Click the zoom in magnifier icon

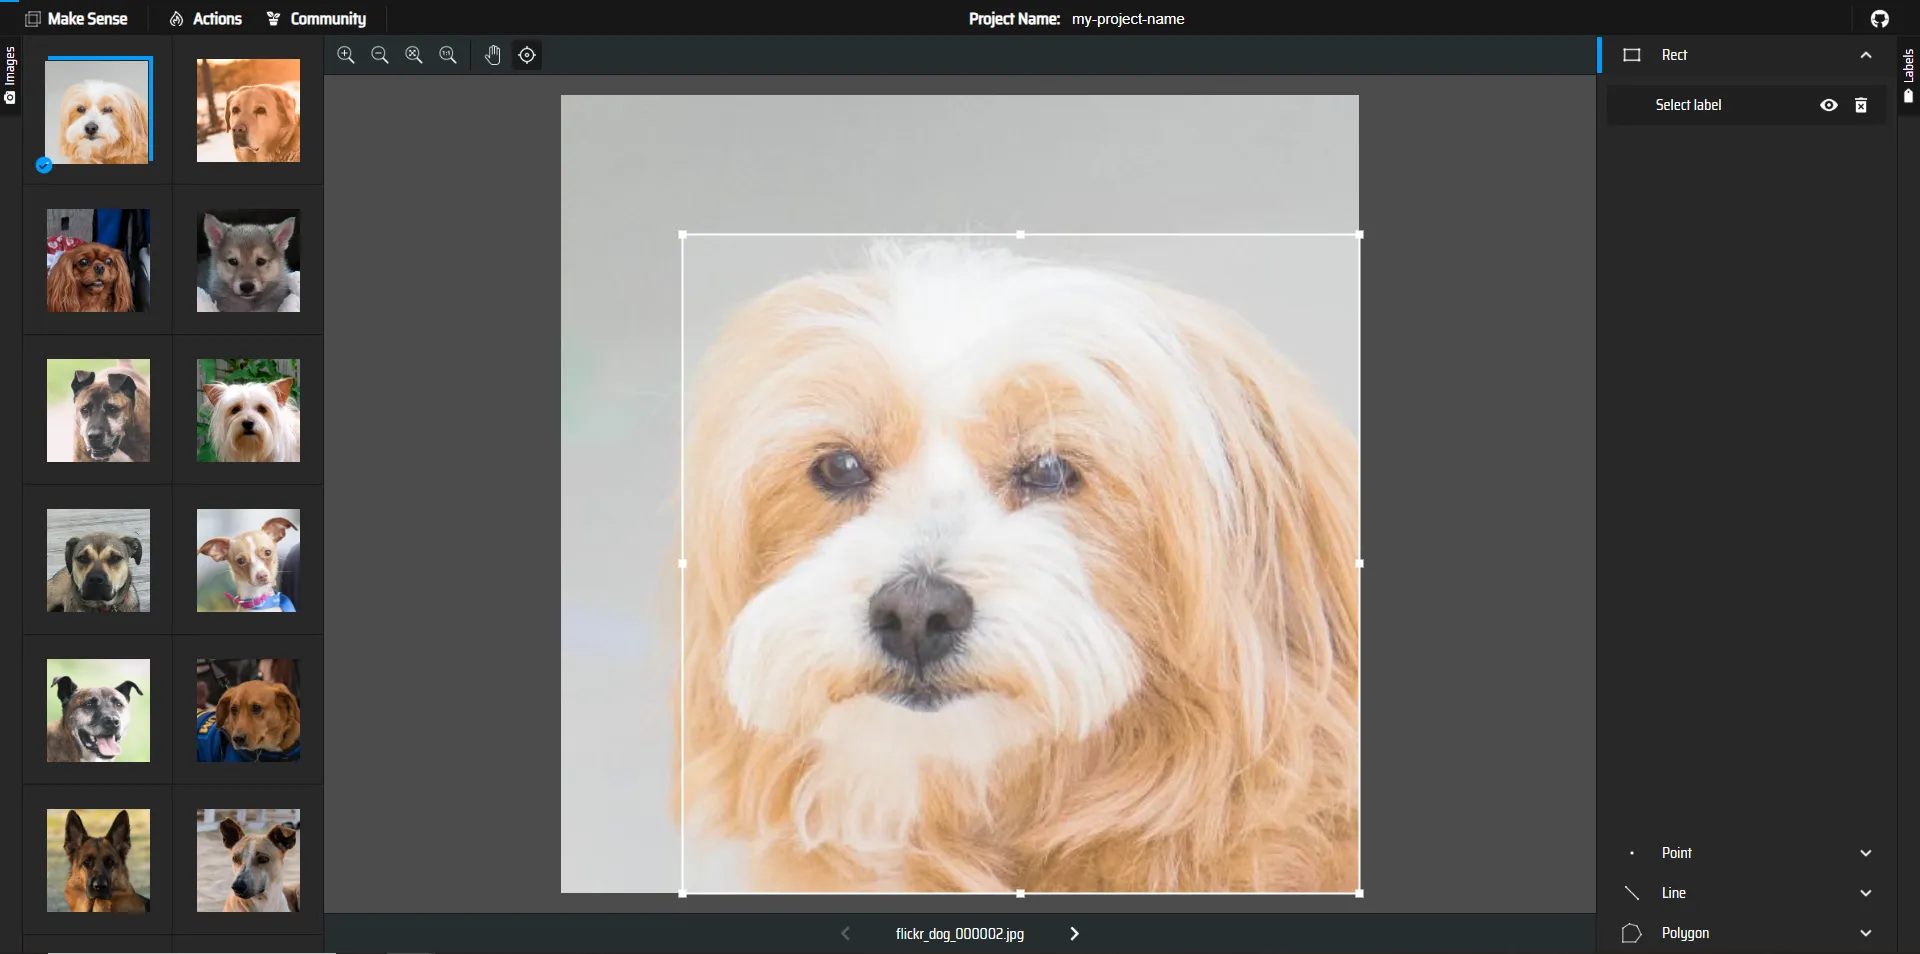pyautogui.click(x=346, y=55)
